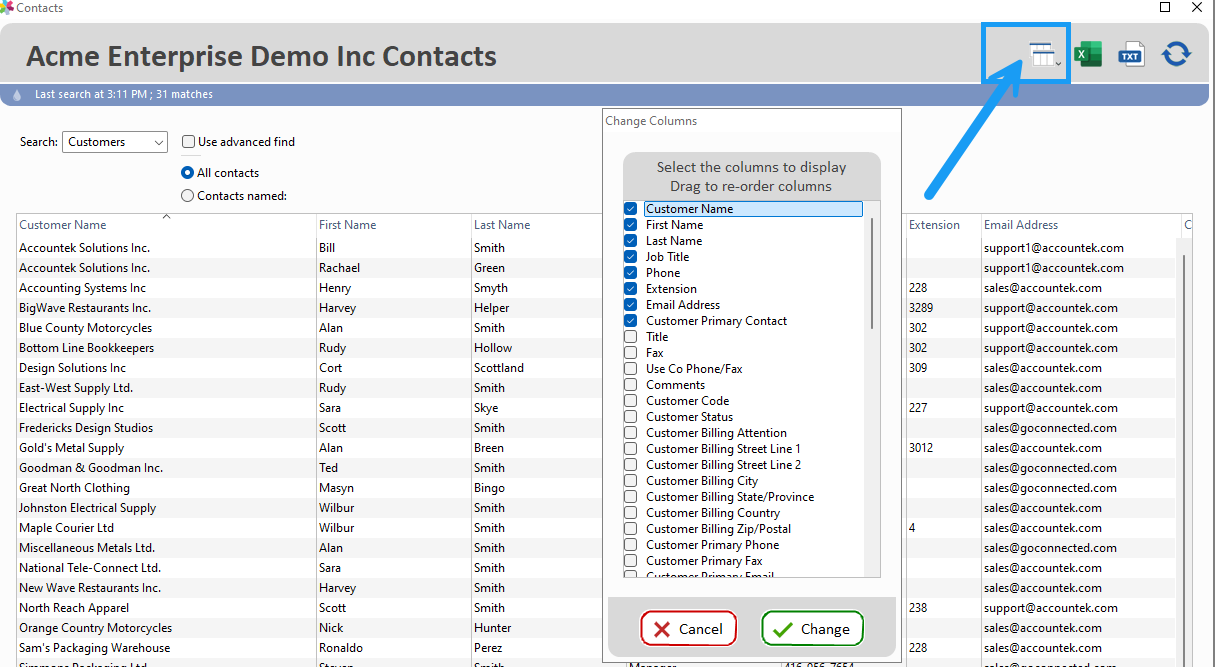Sort by Last Name column header
The height and width of the screenshot is (667, 1215).
pos(537,225)
